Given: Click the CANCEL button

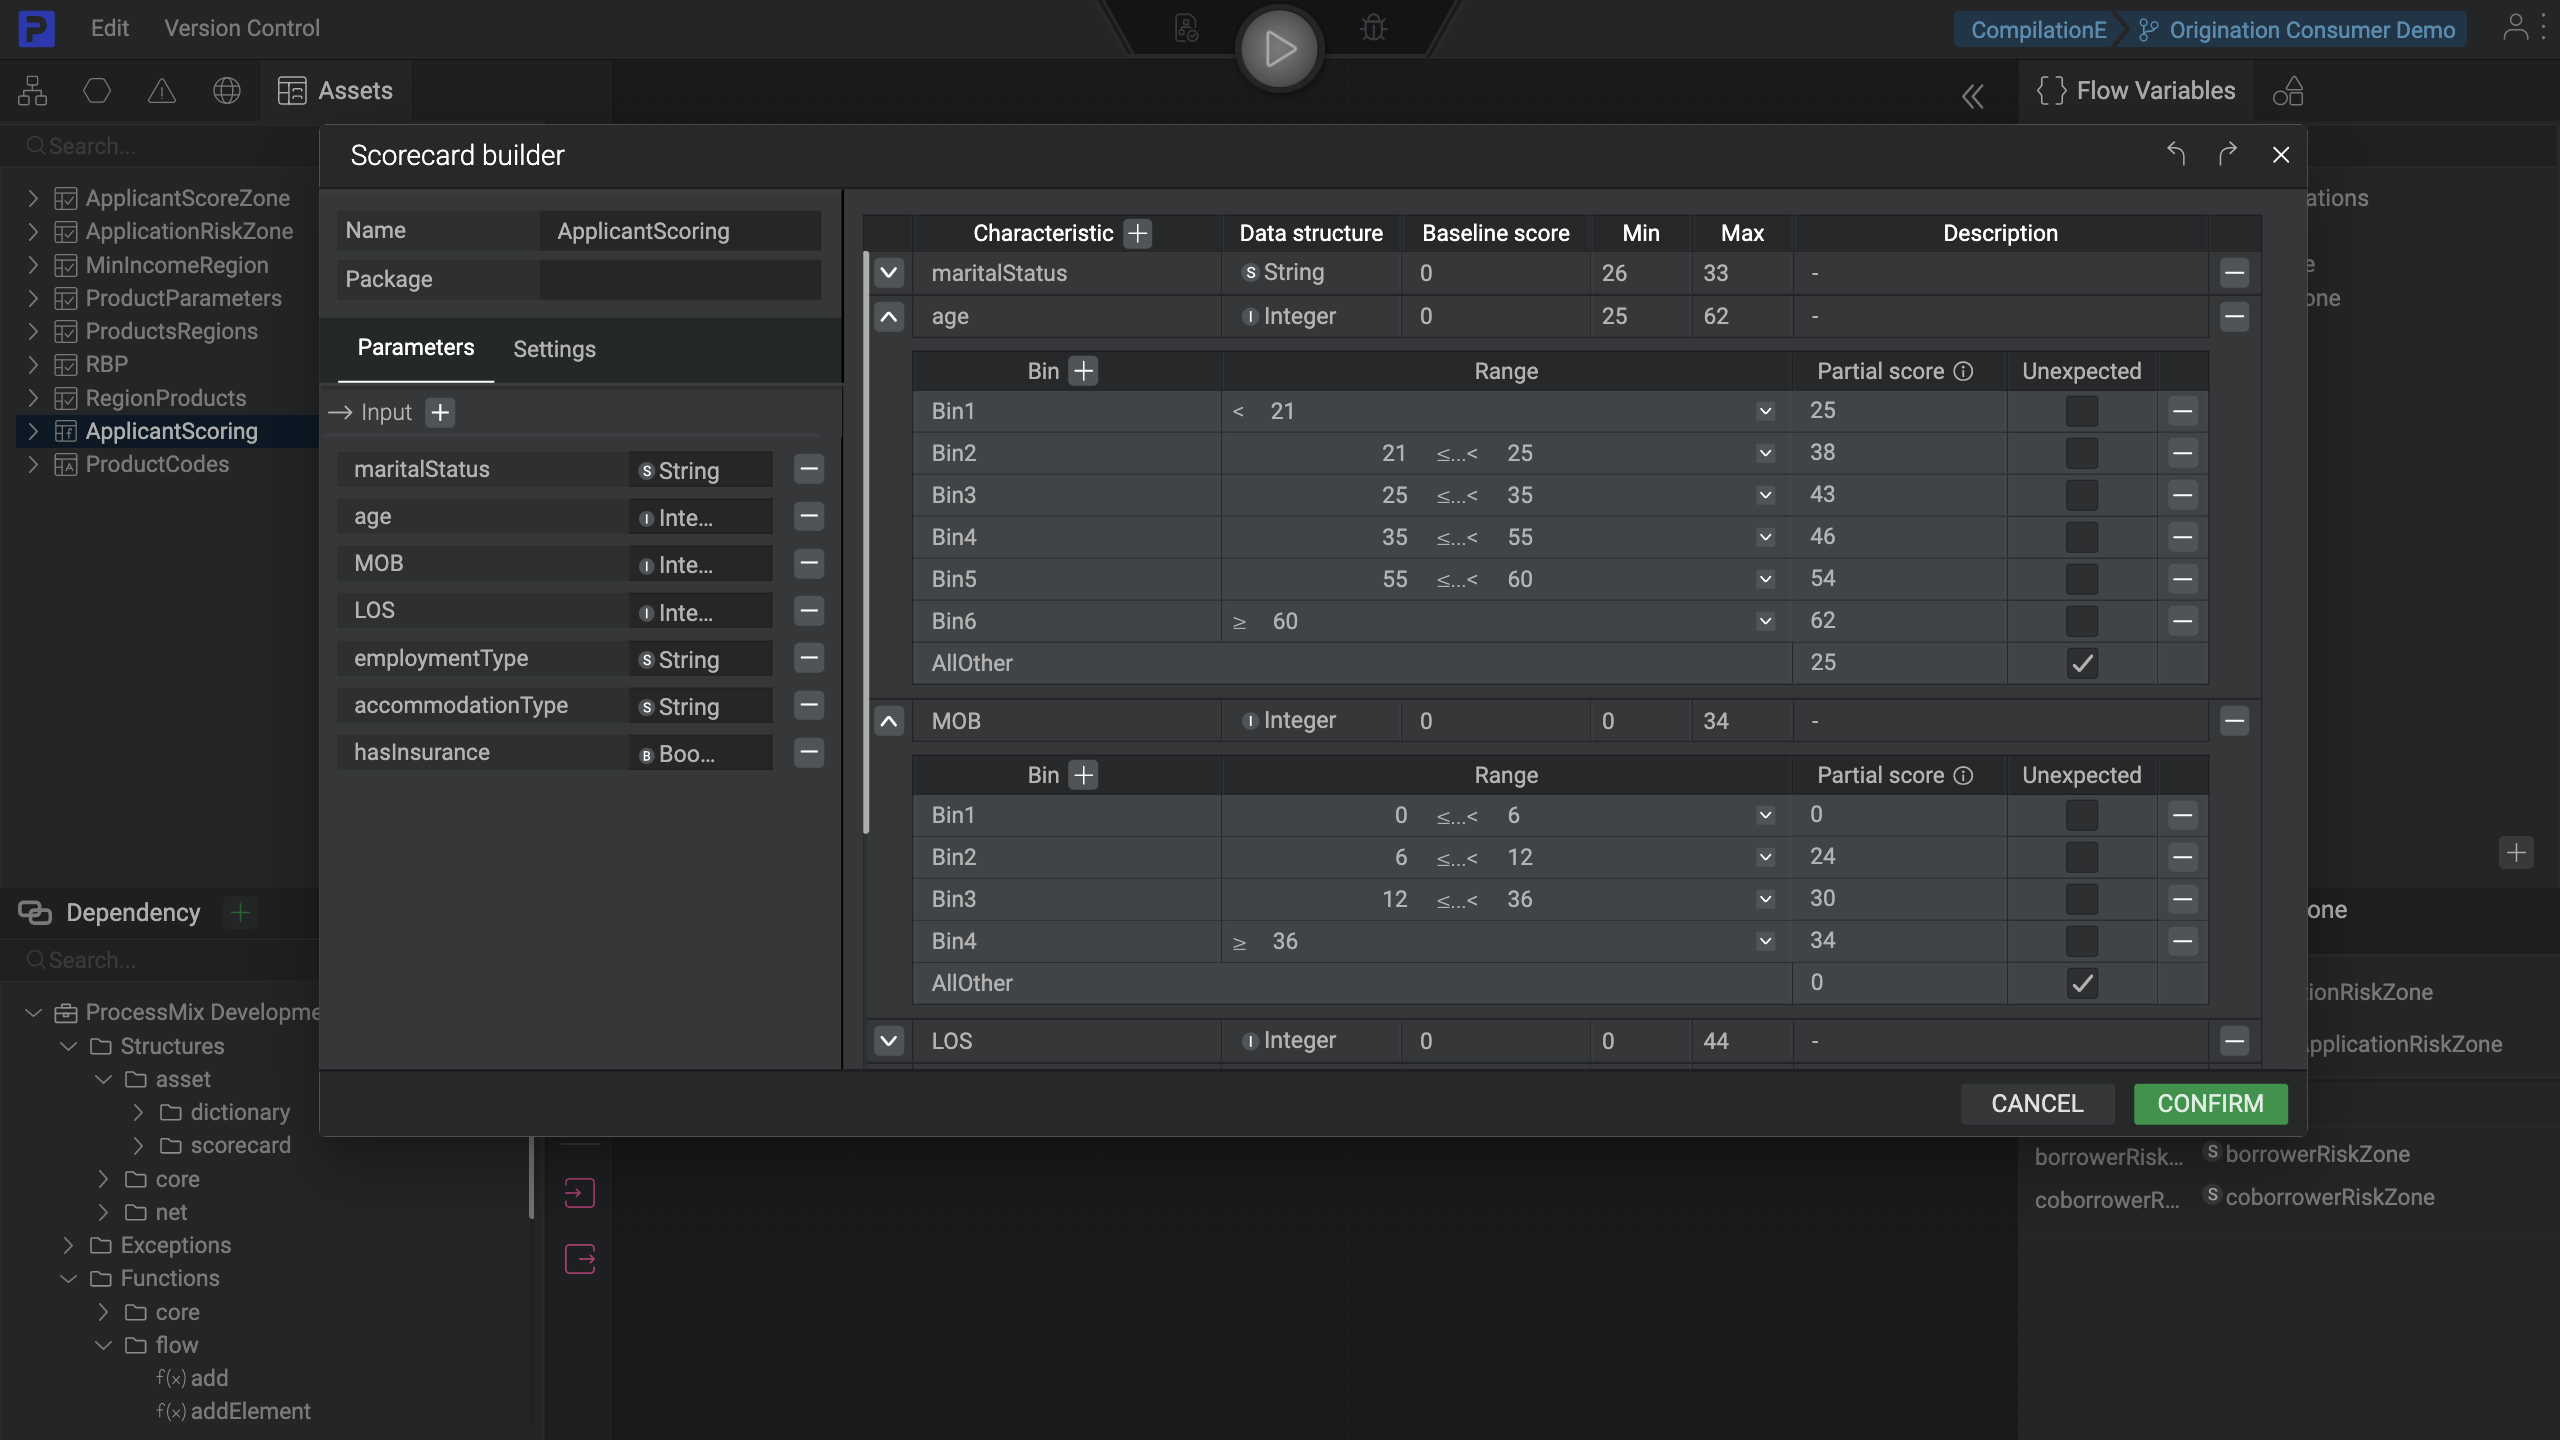Looking at the screenshot, I should pos(2036,1103).
